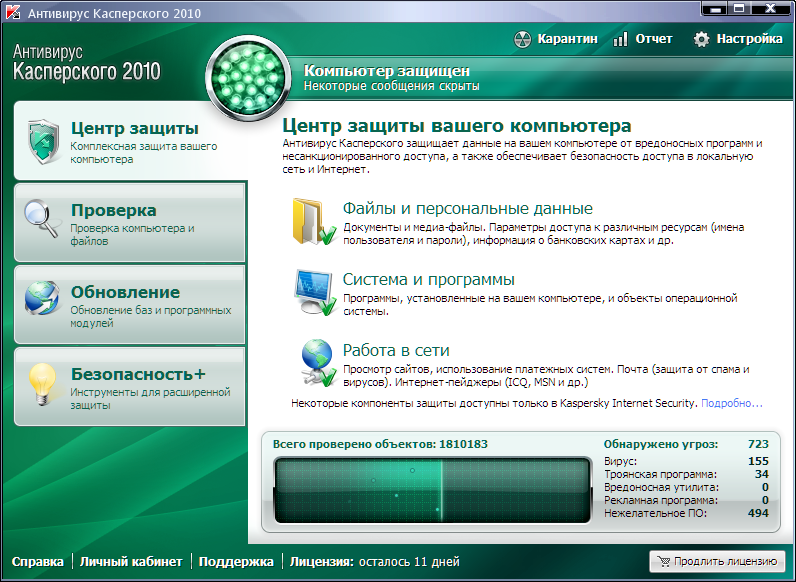796x582 pixels.
Task: Click the shopping cart icon on renew button
Action: point(664,561)
